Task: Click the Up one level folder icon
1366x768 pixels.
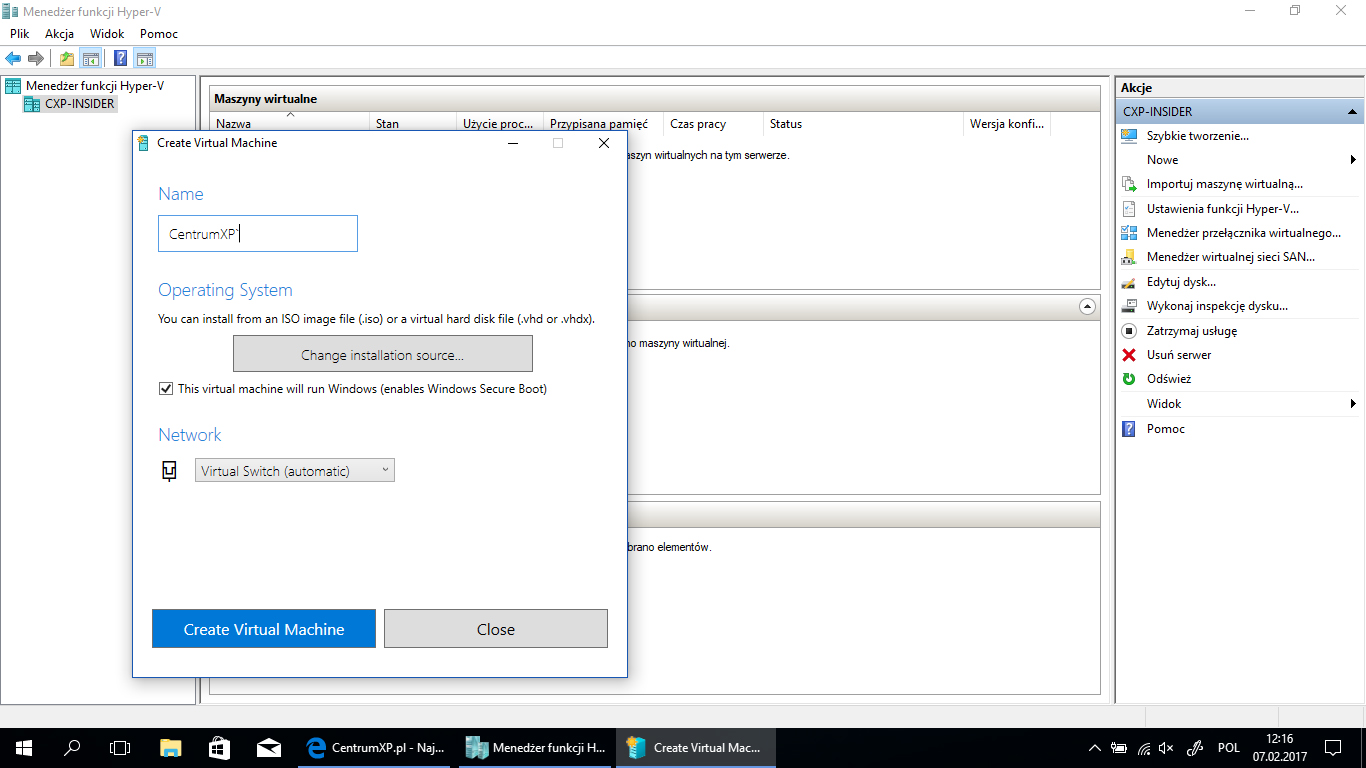Action: click(66, 58)
